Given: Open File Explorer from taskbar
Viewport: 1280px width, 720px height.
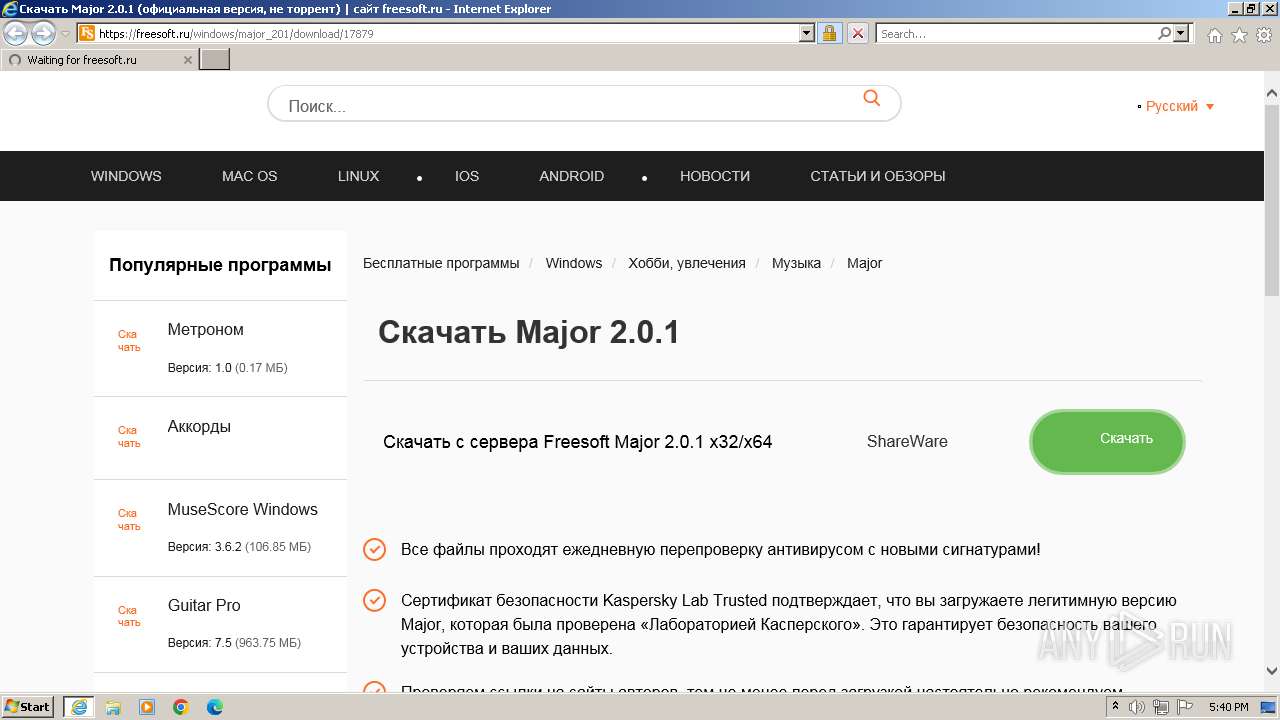Looking at the screenshot, I should 113,707.
